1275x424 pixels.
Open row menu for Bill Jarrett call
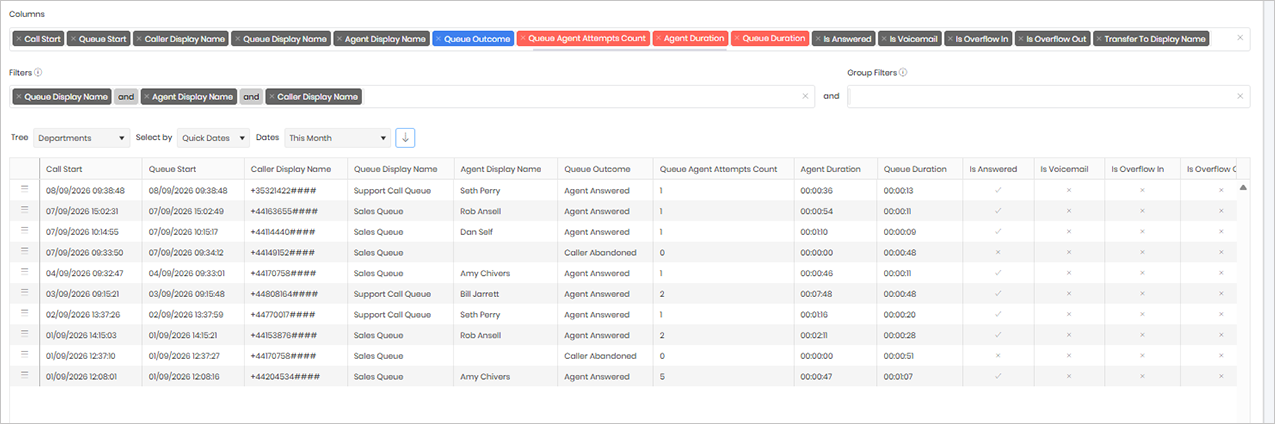(24, 294)
